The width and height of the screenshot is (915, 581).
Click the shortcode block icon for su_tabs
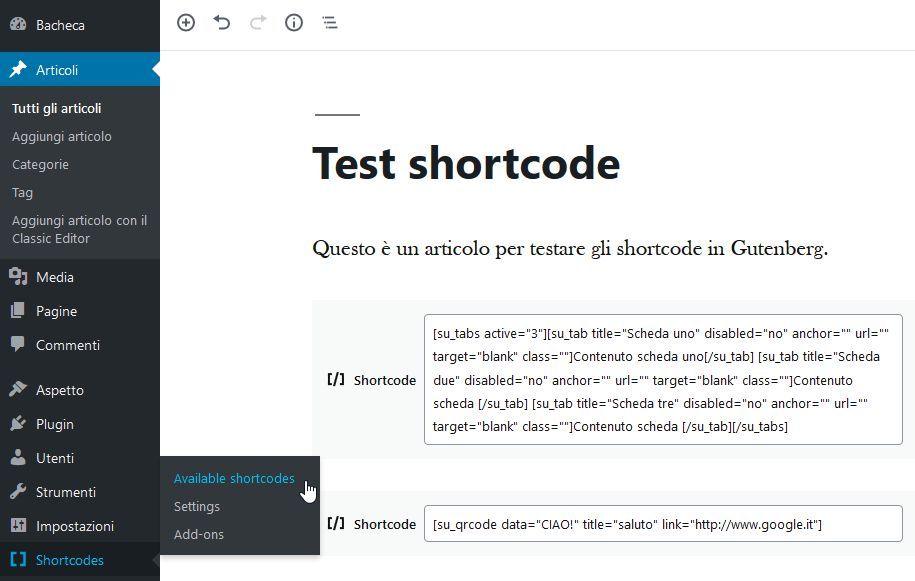[336, 380]
